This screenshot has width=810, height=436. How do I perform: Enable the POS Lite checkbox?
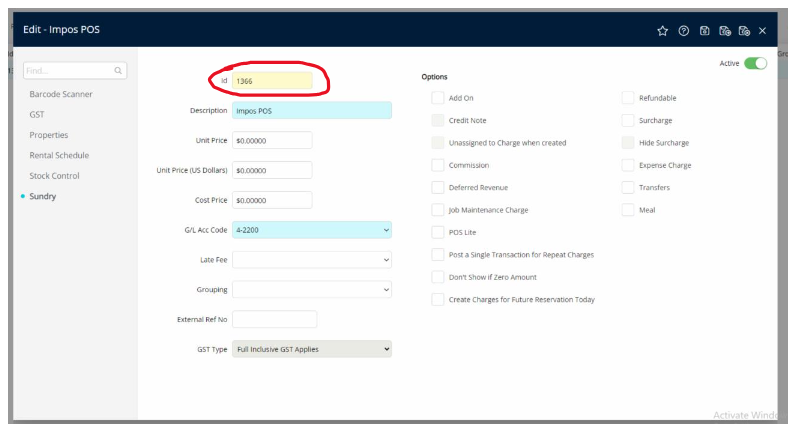tap(438, 232)
